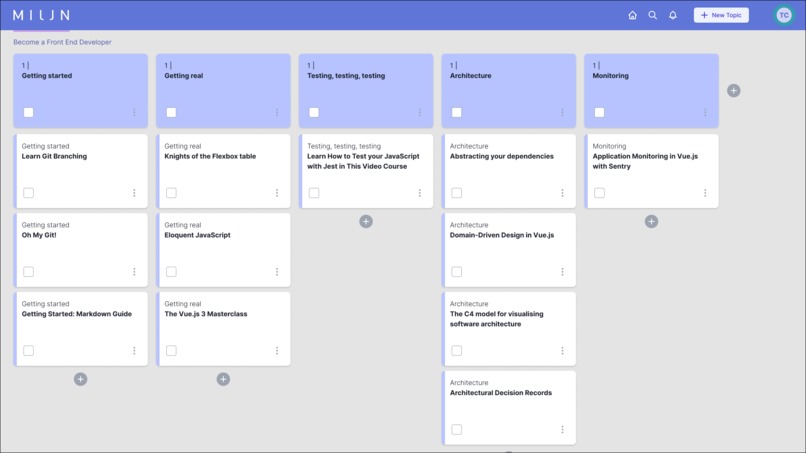Mark Learn Git Branching as done
This screenshot has width=806, height=453.
(28, 193)
